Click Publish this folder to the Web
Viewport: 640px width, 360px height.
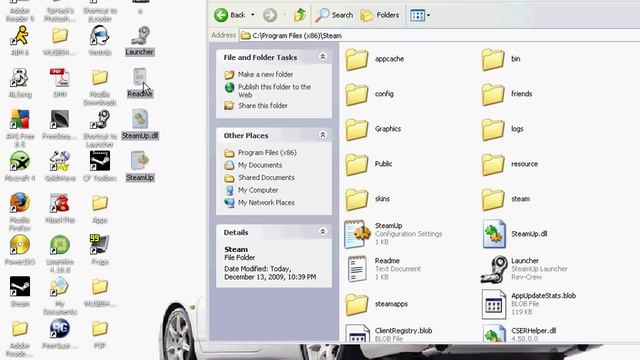click(274, 91)
